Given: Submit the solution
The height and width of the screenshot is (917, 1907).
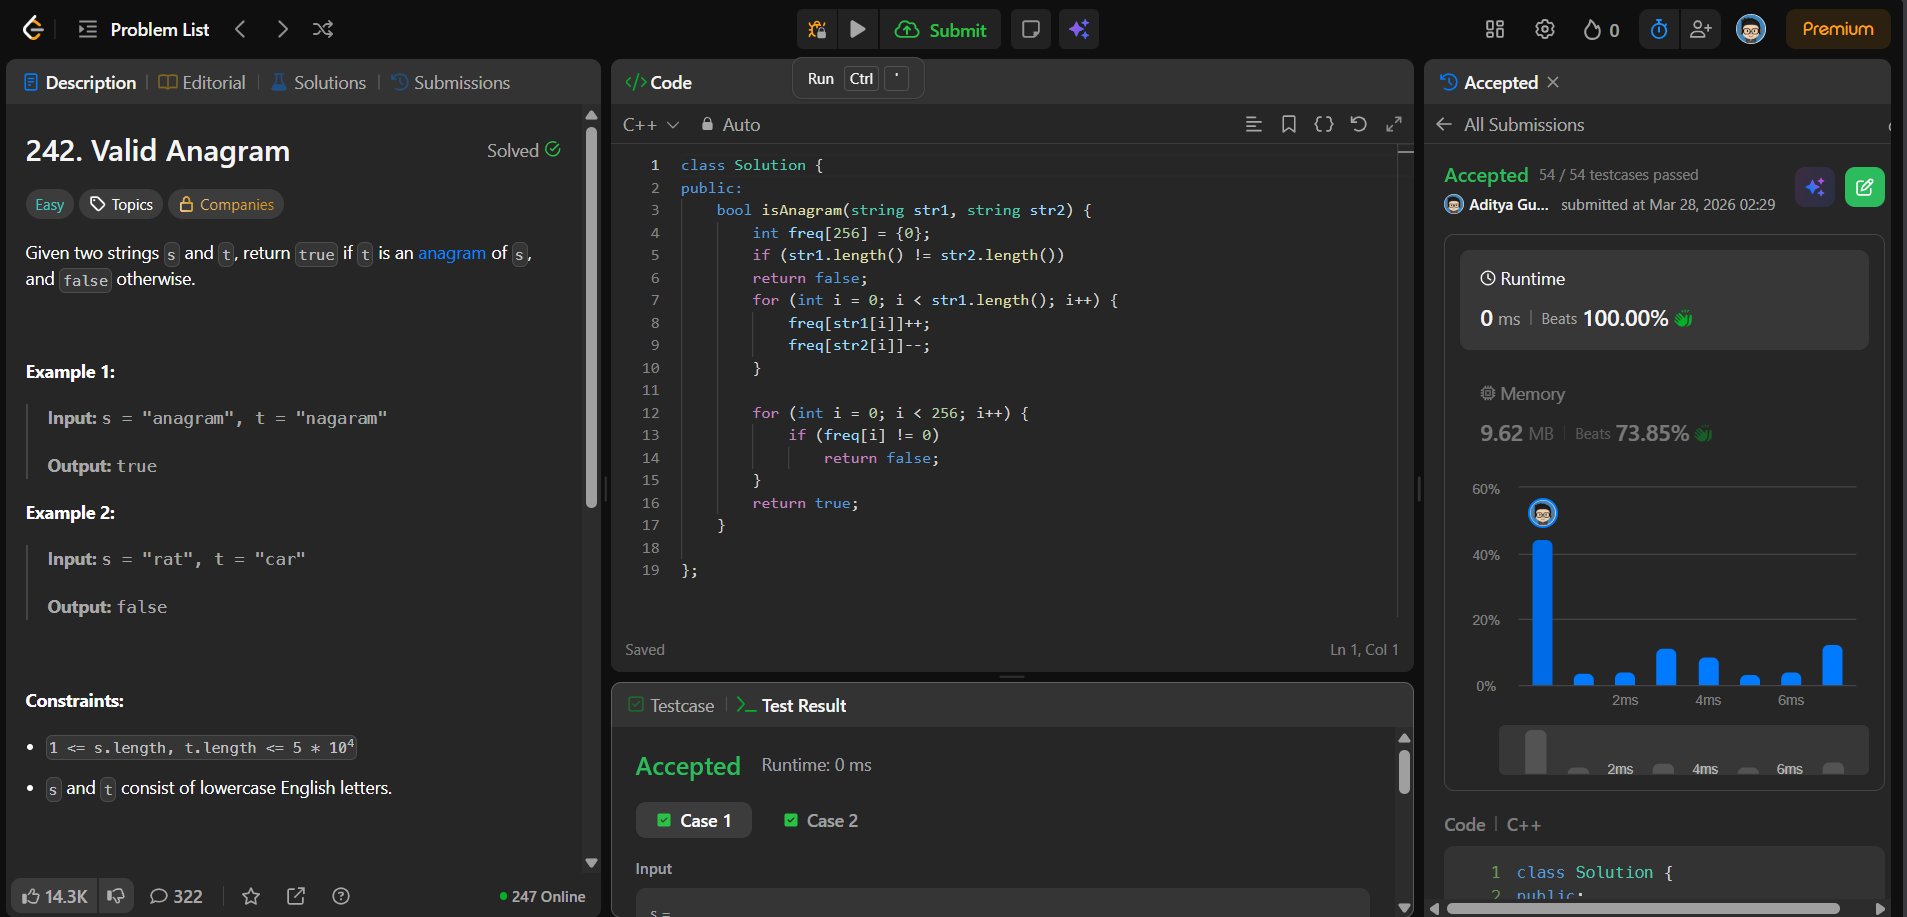Looking at the screenshot, I should pos(940,30).
